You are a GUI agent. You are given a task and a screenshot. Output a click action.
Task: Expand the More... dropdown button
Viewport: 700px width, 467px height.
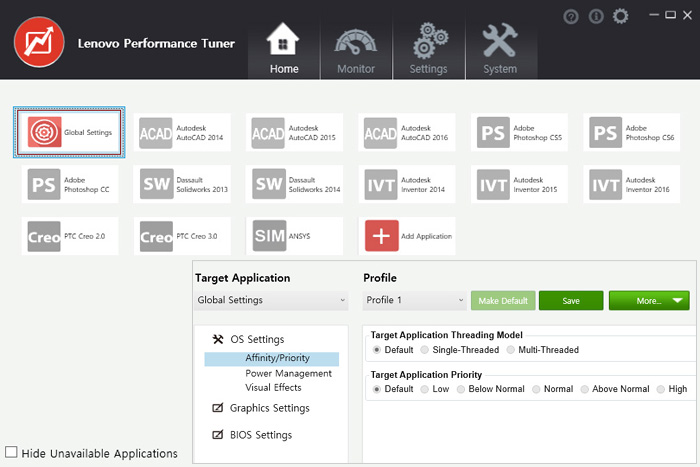pyautogui.click(x=649, y=300)
